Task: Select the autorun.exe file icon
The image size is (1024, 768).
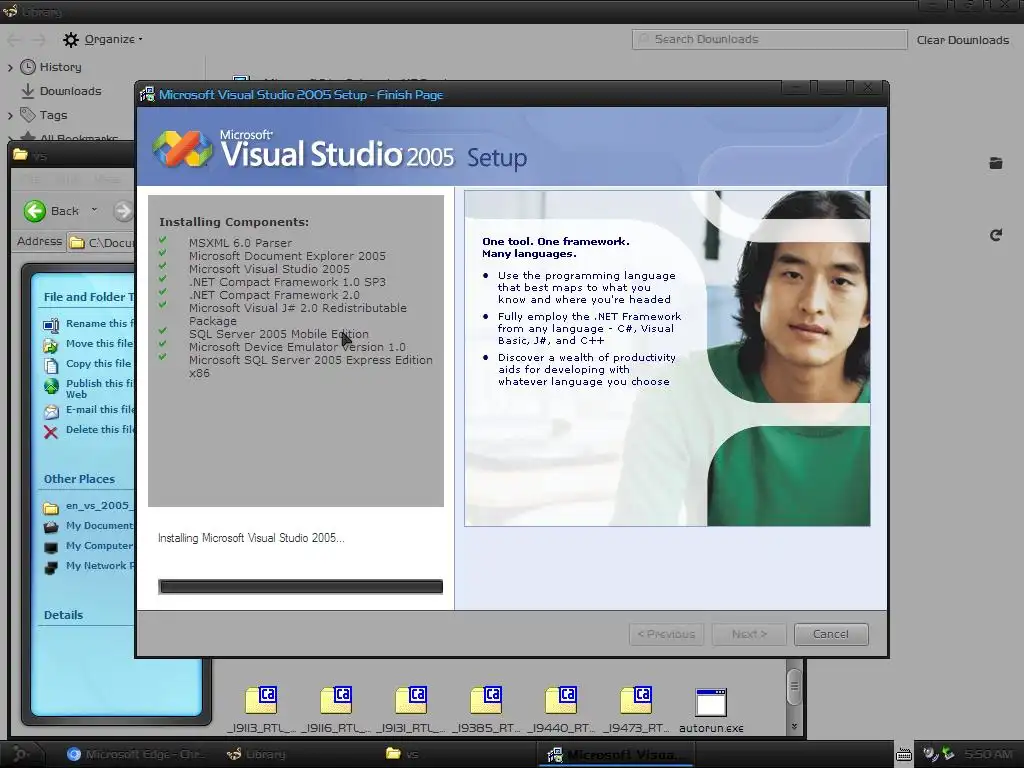Action: [711, 703]
